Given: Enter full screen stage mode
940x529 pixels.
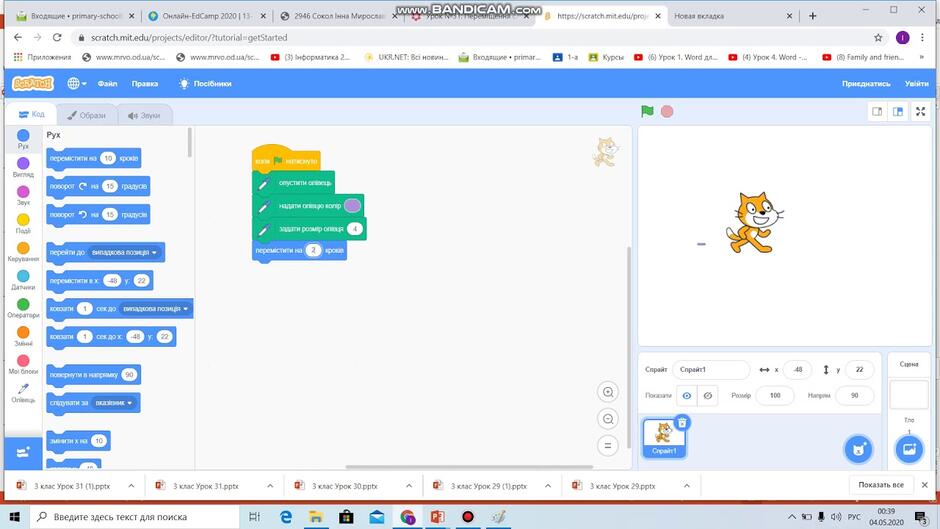Looking at the screenshot, I should pyautogui.click(x=921, y=112).
